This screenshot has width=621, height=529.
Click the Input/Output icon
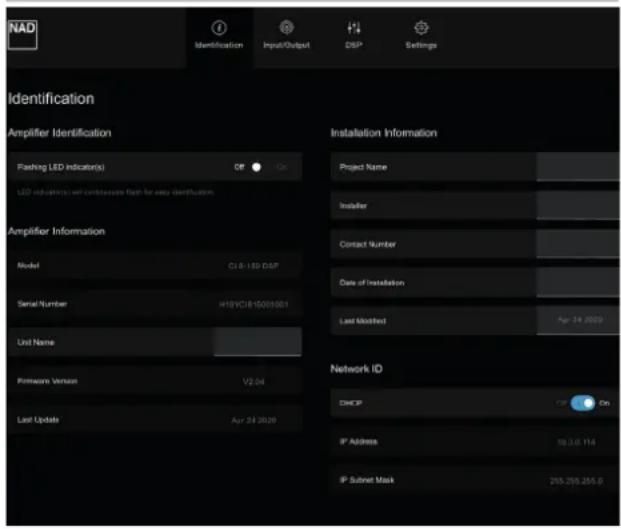286,27
